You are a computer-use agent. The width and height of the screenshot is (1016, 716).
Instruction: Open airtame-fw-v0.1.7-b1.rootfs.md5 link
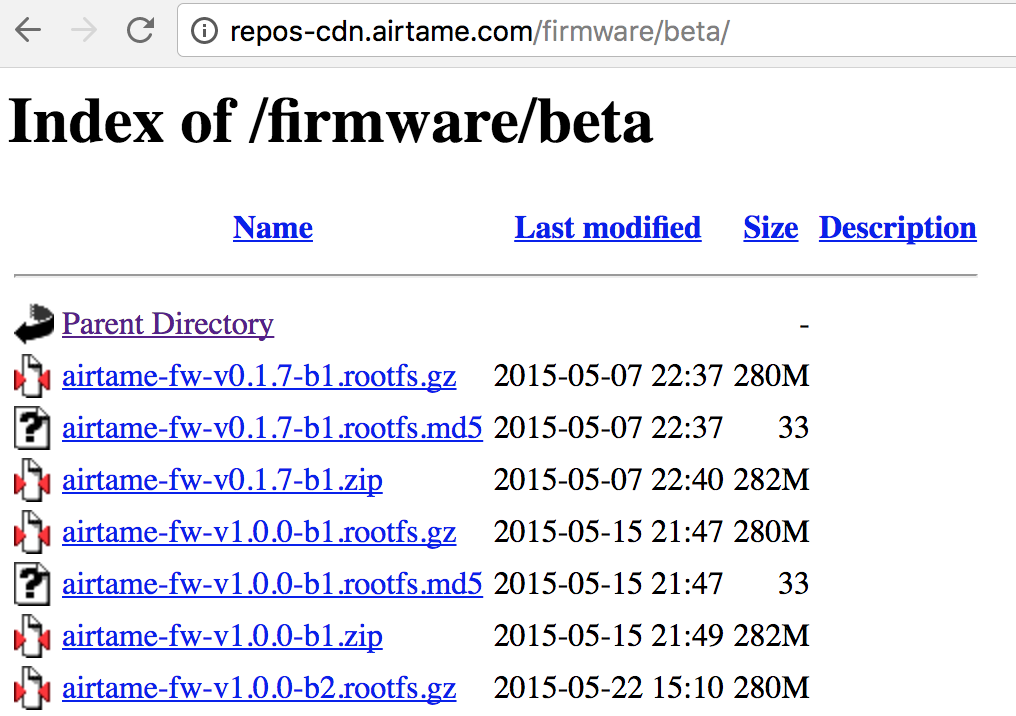(272, 428)
